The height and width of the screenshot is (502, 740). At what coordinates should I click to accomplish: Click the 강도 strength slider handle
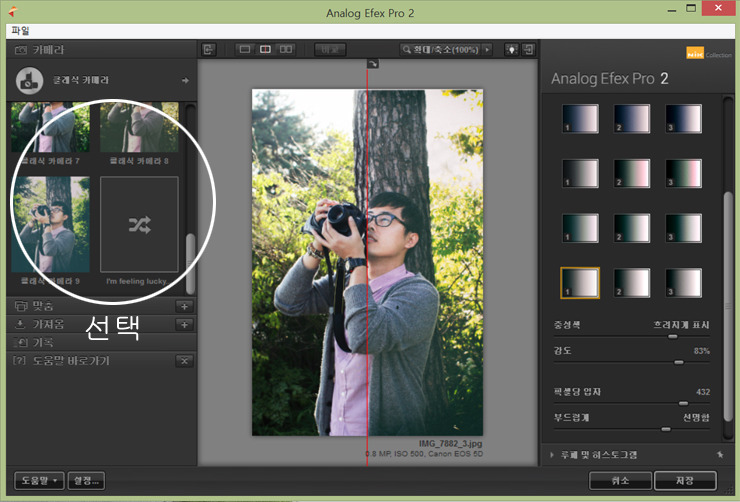[x=679, y=362]
